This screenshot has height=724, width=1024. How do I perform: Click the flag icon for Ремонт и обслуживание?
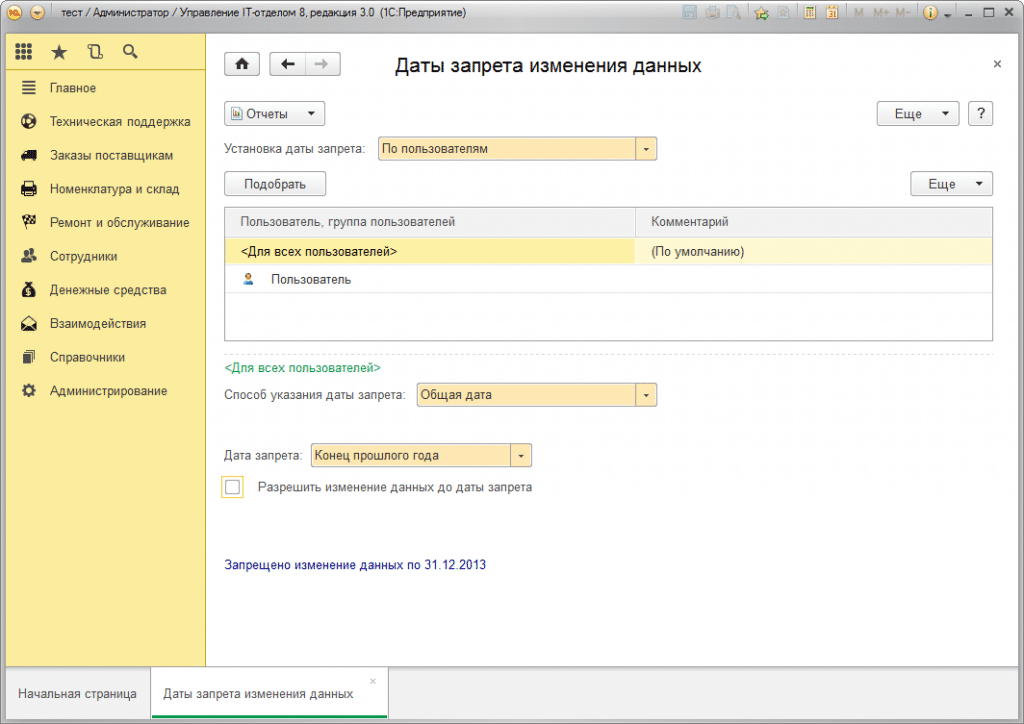(x=29, y=223)
